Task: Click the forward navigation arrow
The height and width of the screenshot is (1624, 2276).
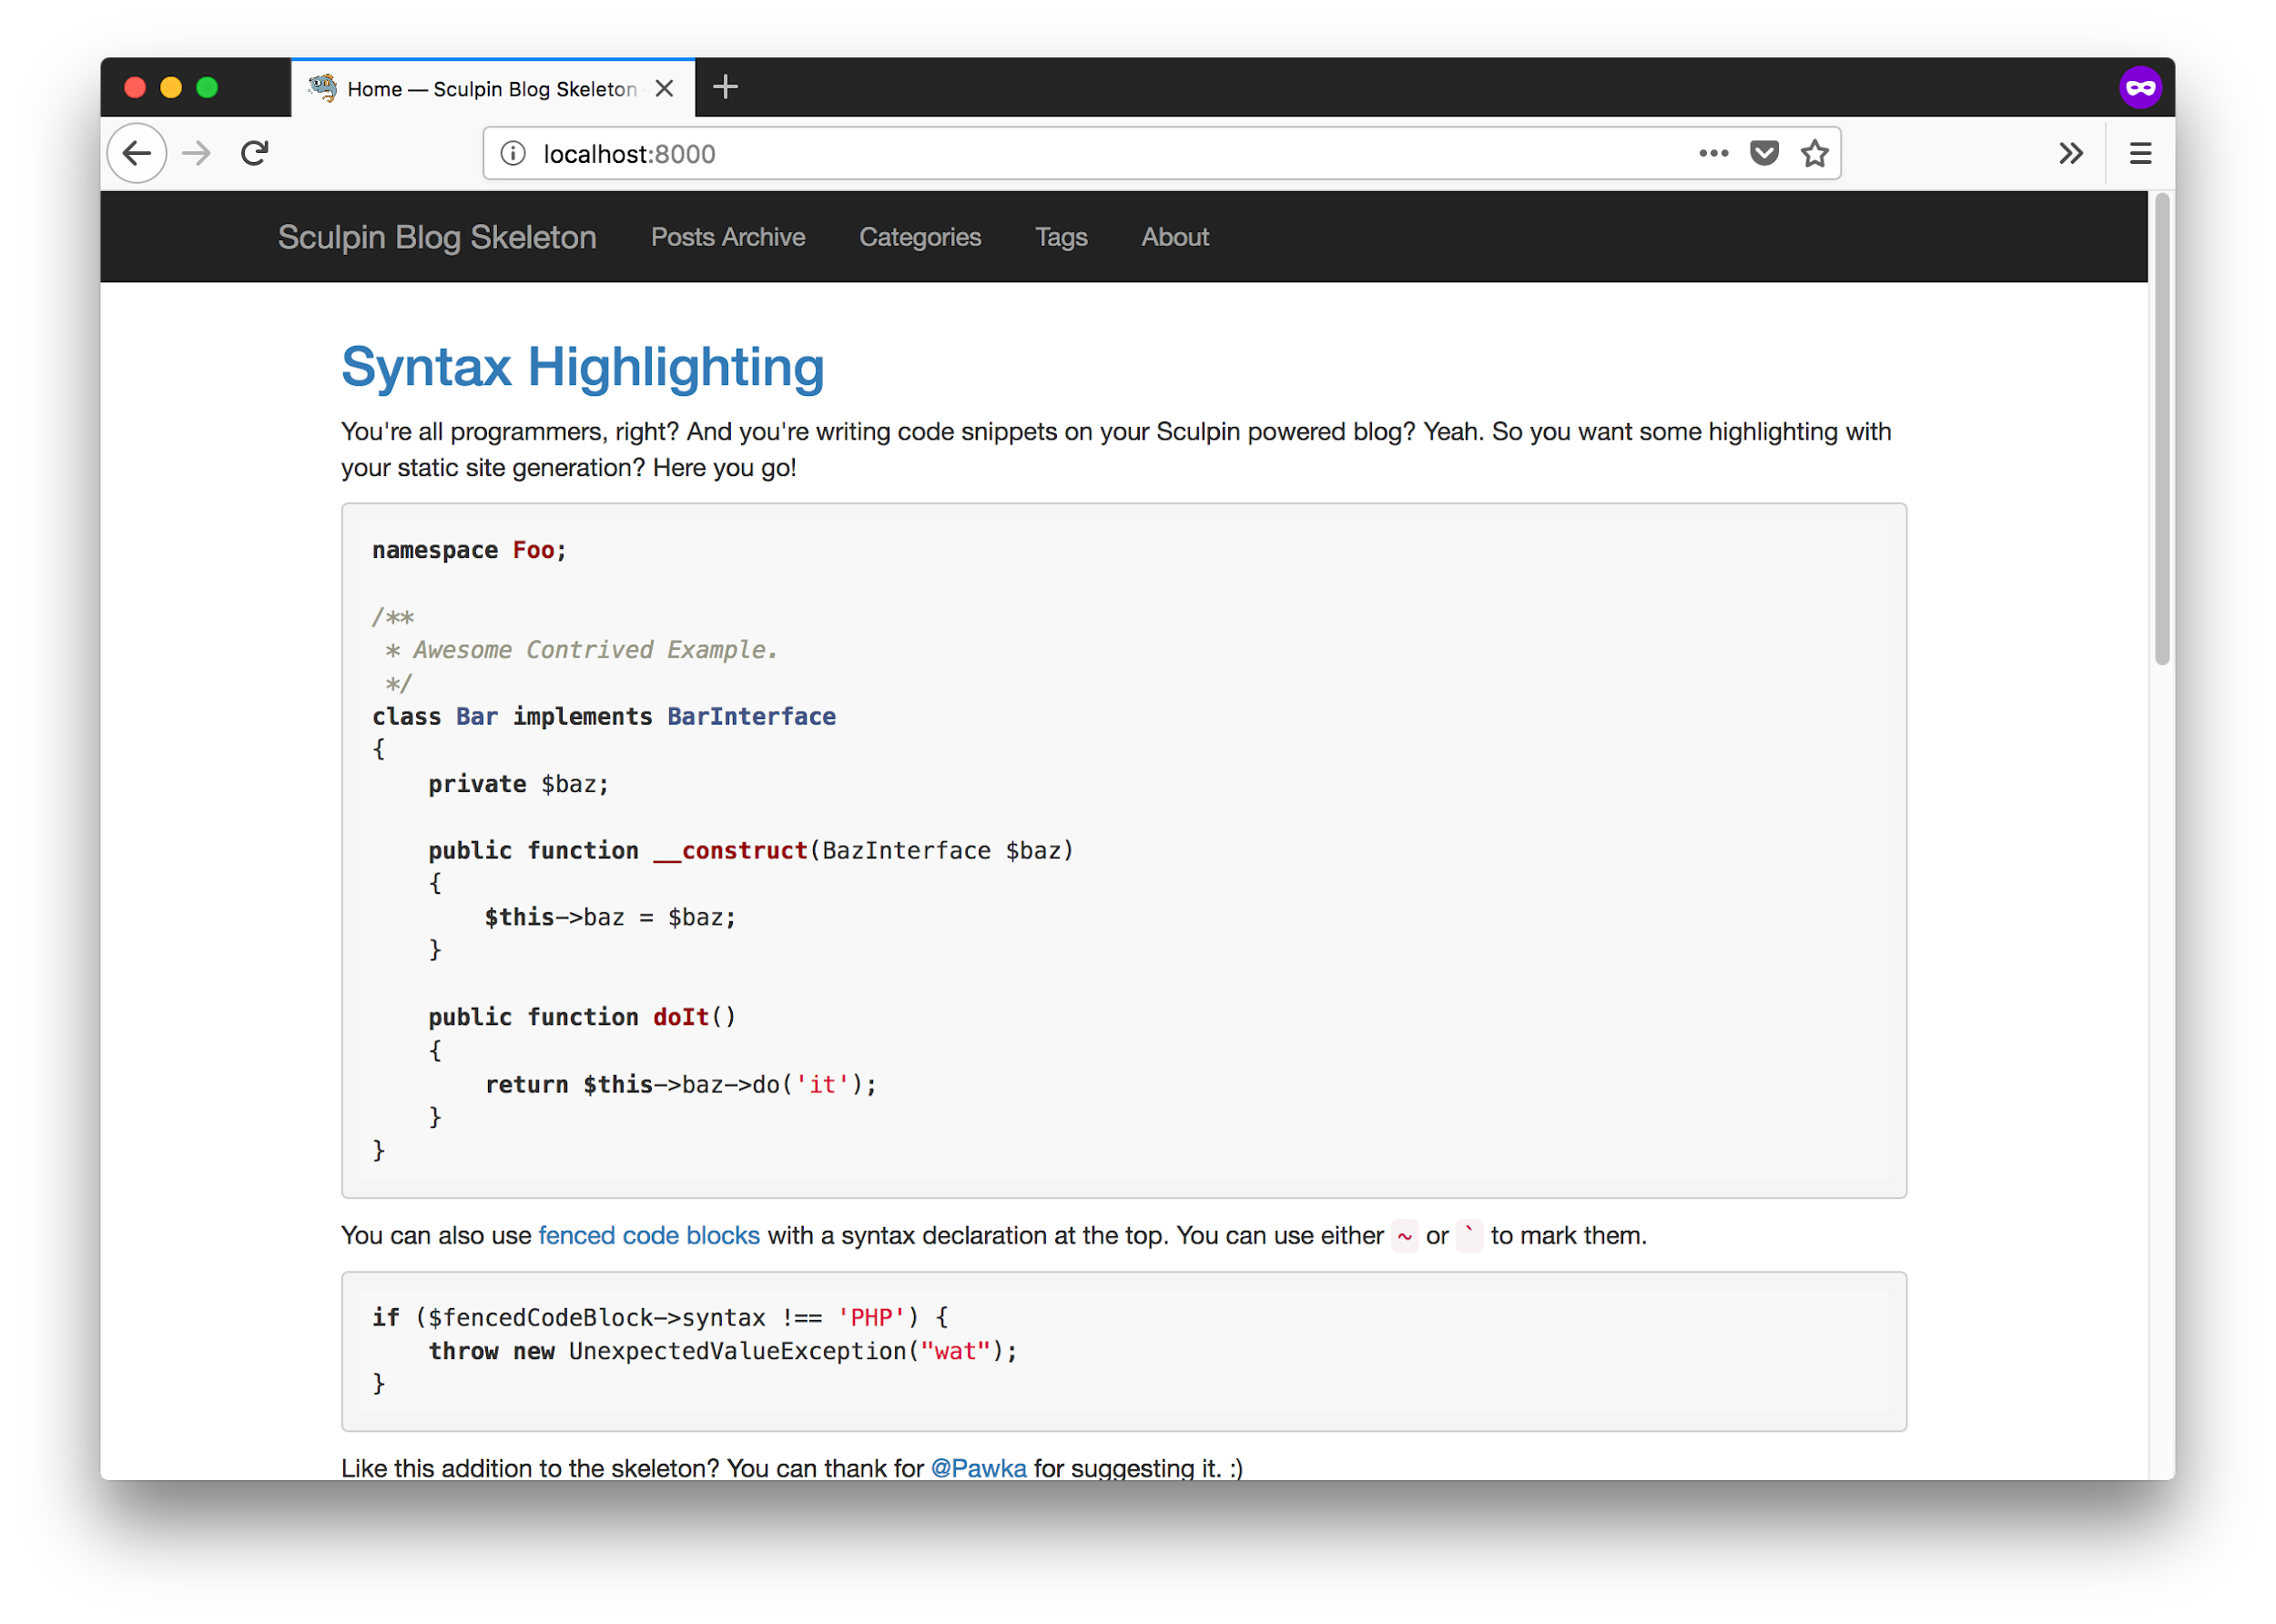Action: pos(197,153)
